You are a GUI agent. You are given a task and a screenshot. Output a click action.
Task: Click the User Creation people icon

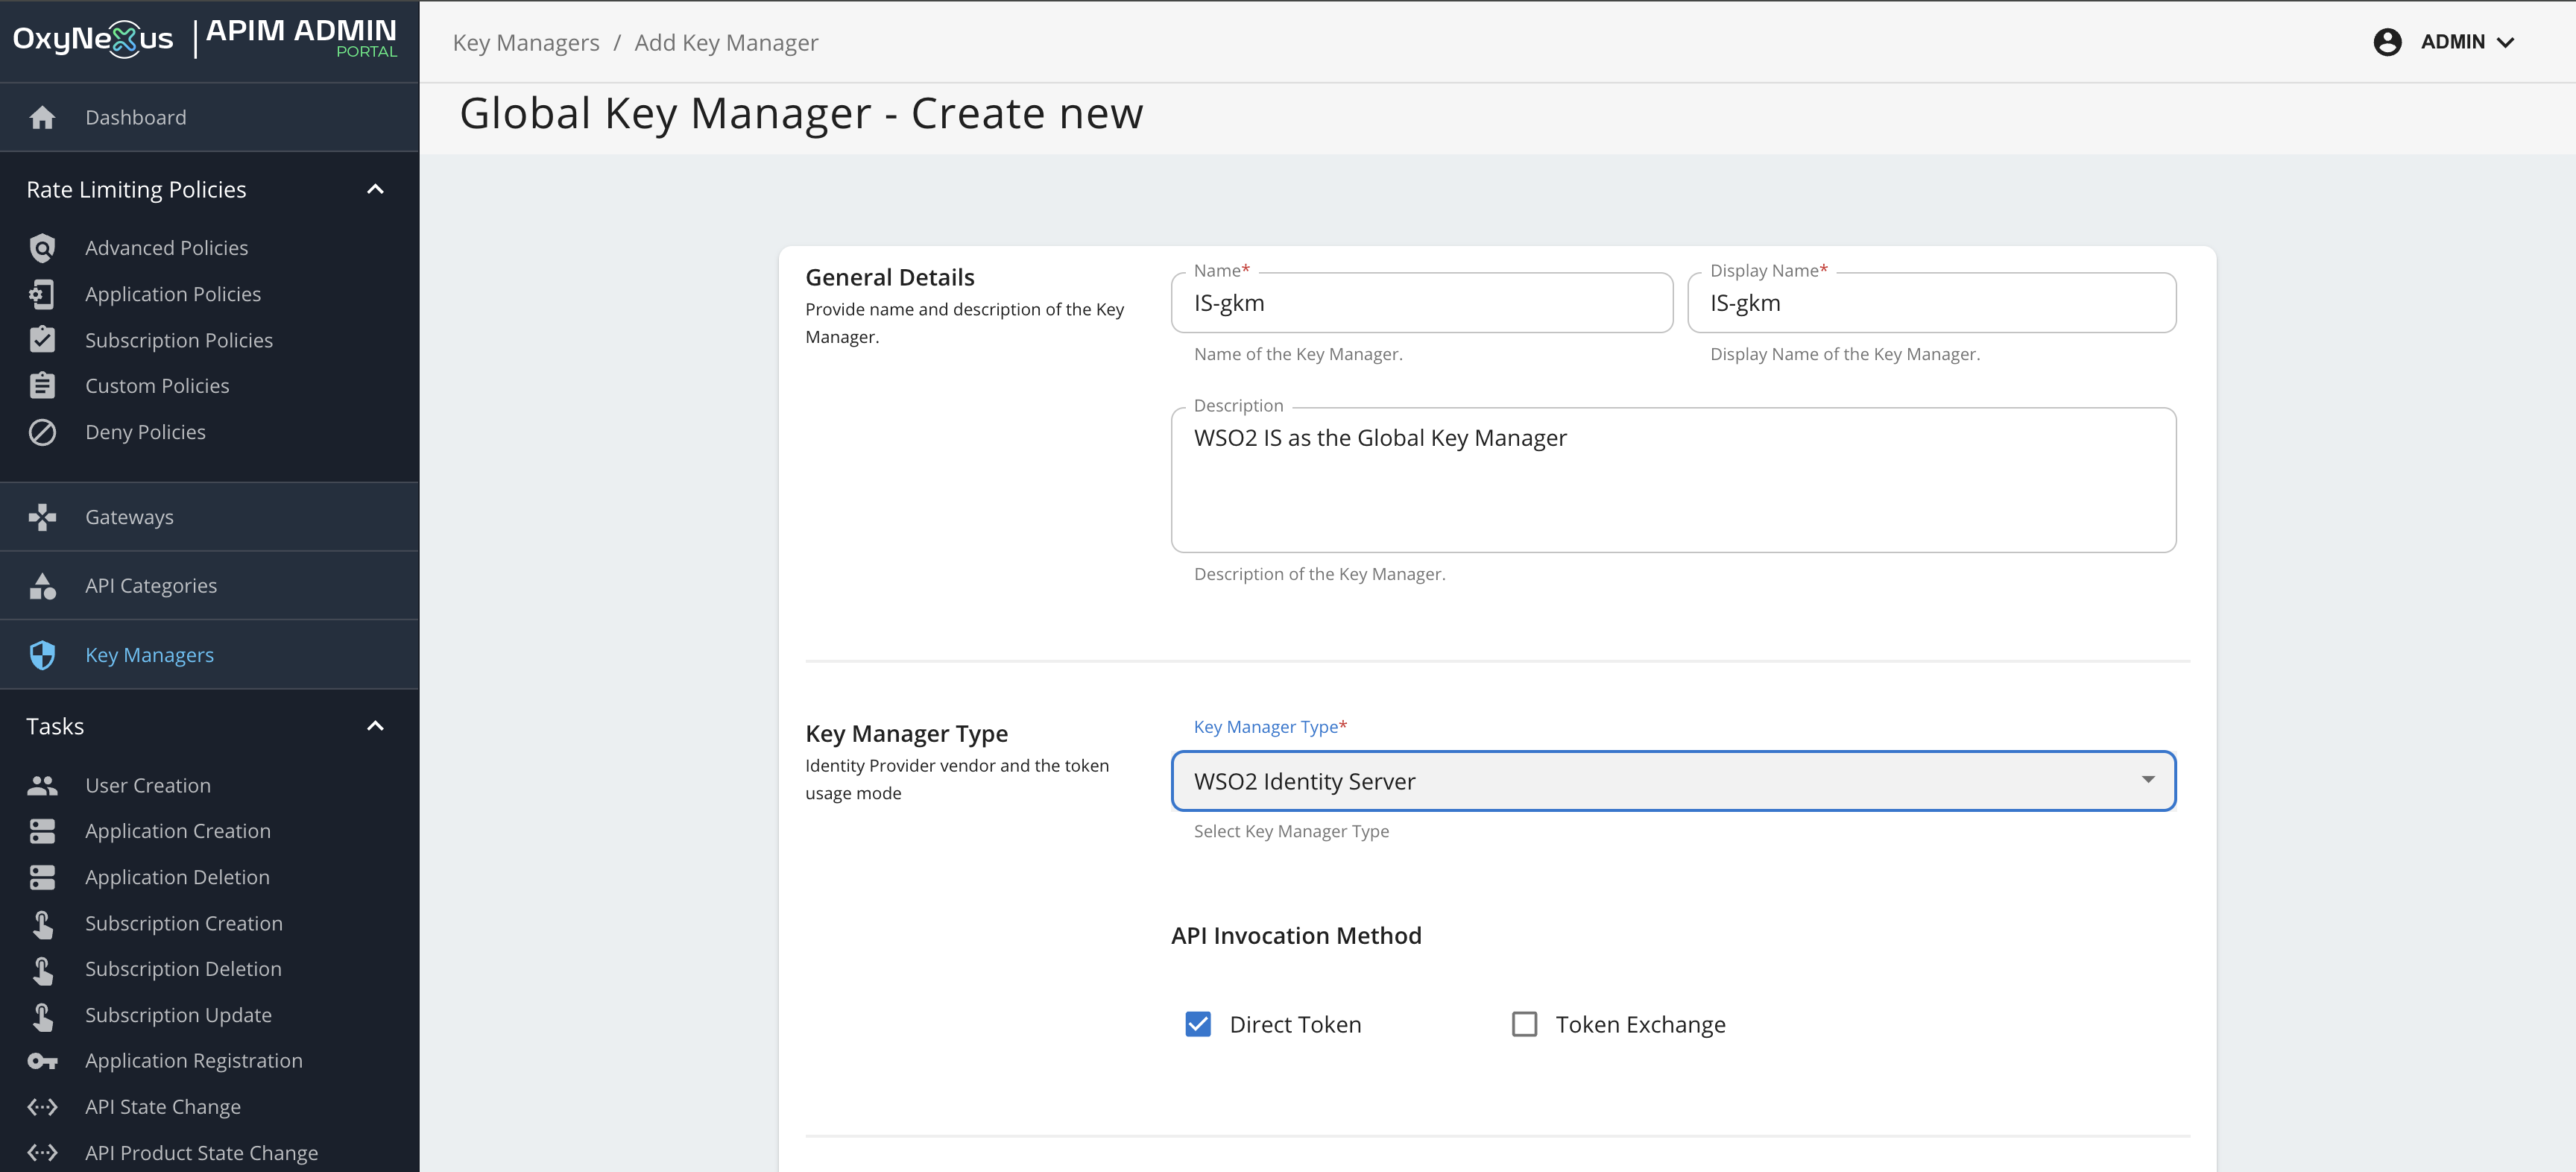(42, 786)
